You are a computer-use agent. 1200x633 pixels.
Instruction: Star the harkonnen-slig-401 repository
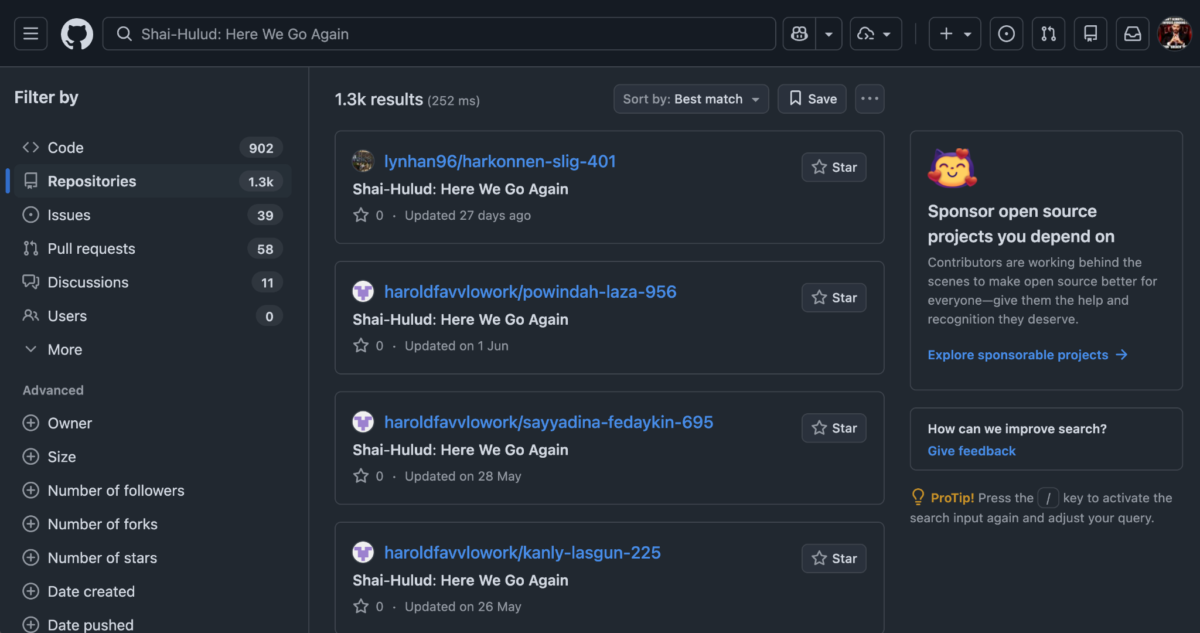[x=834, y=167]
